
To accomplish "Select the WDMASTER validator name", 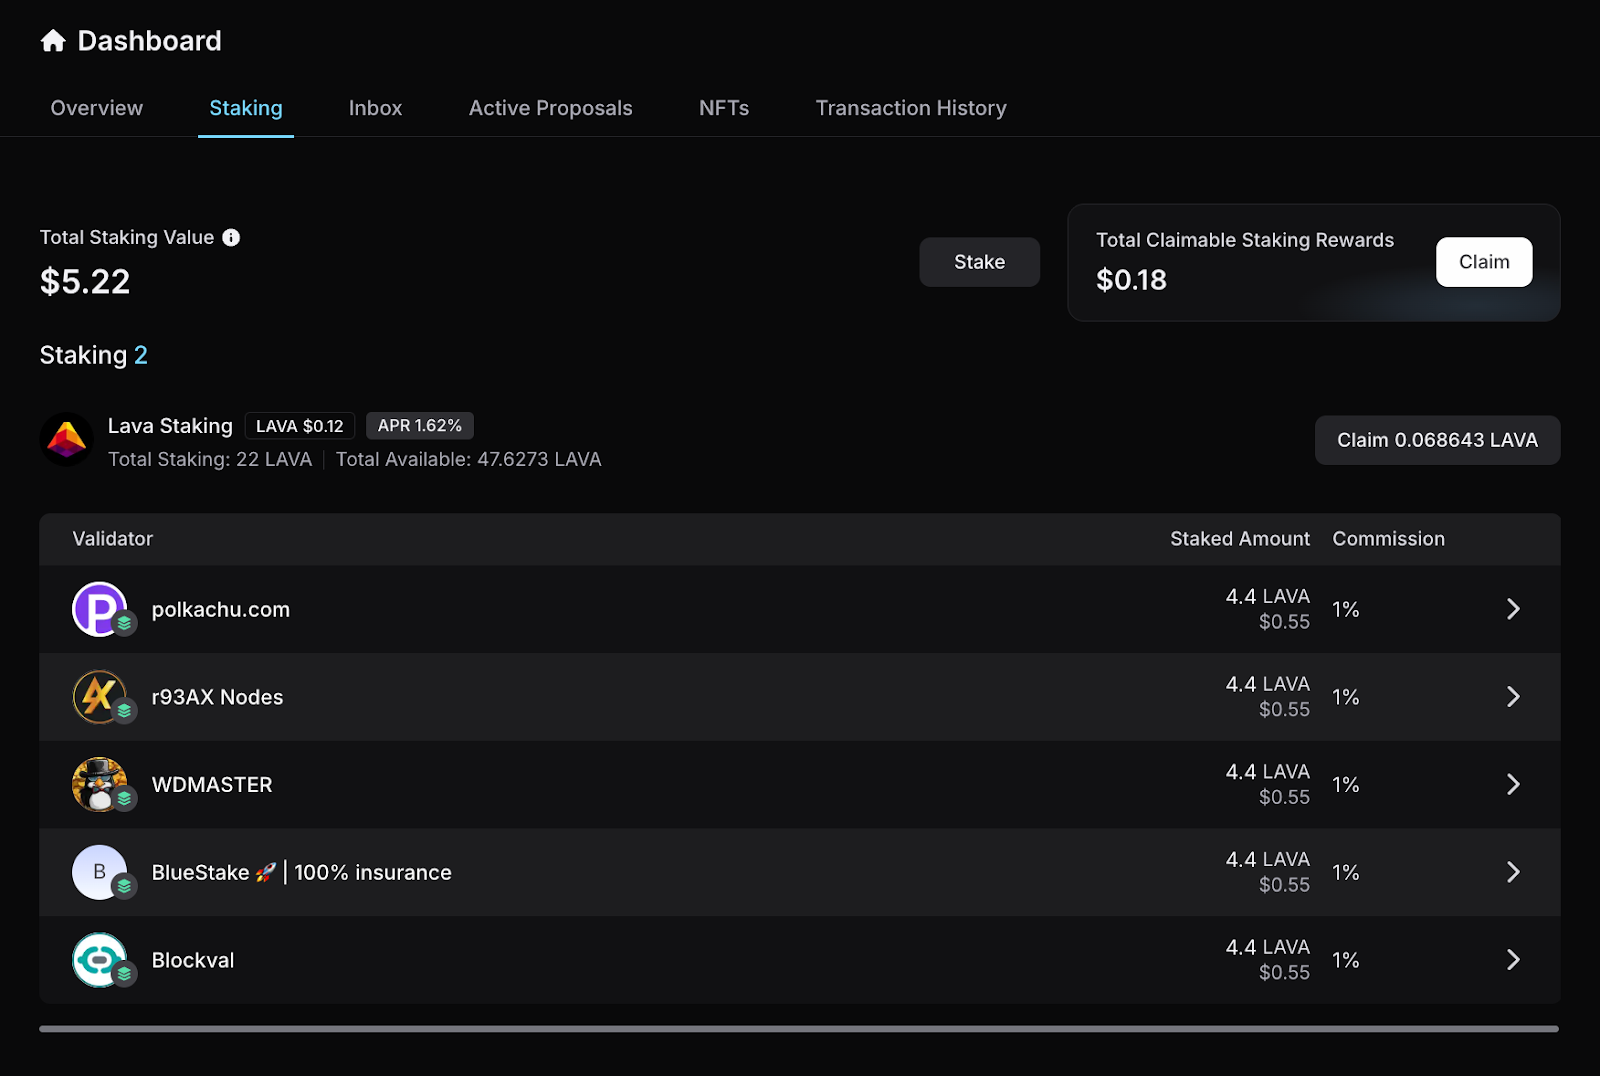I will 212,785.
